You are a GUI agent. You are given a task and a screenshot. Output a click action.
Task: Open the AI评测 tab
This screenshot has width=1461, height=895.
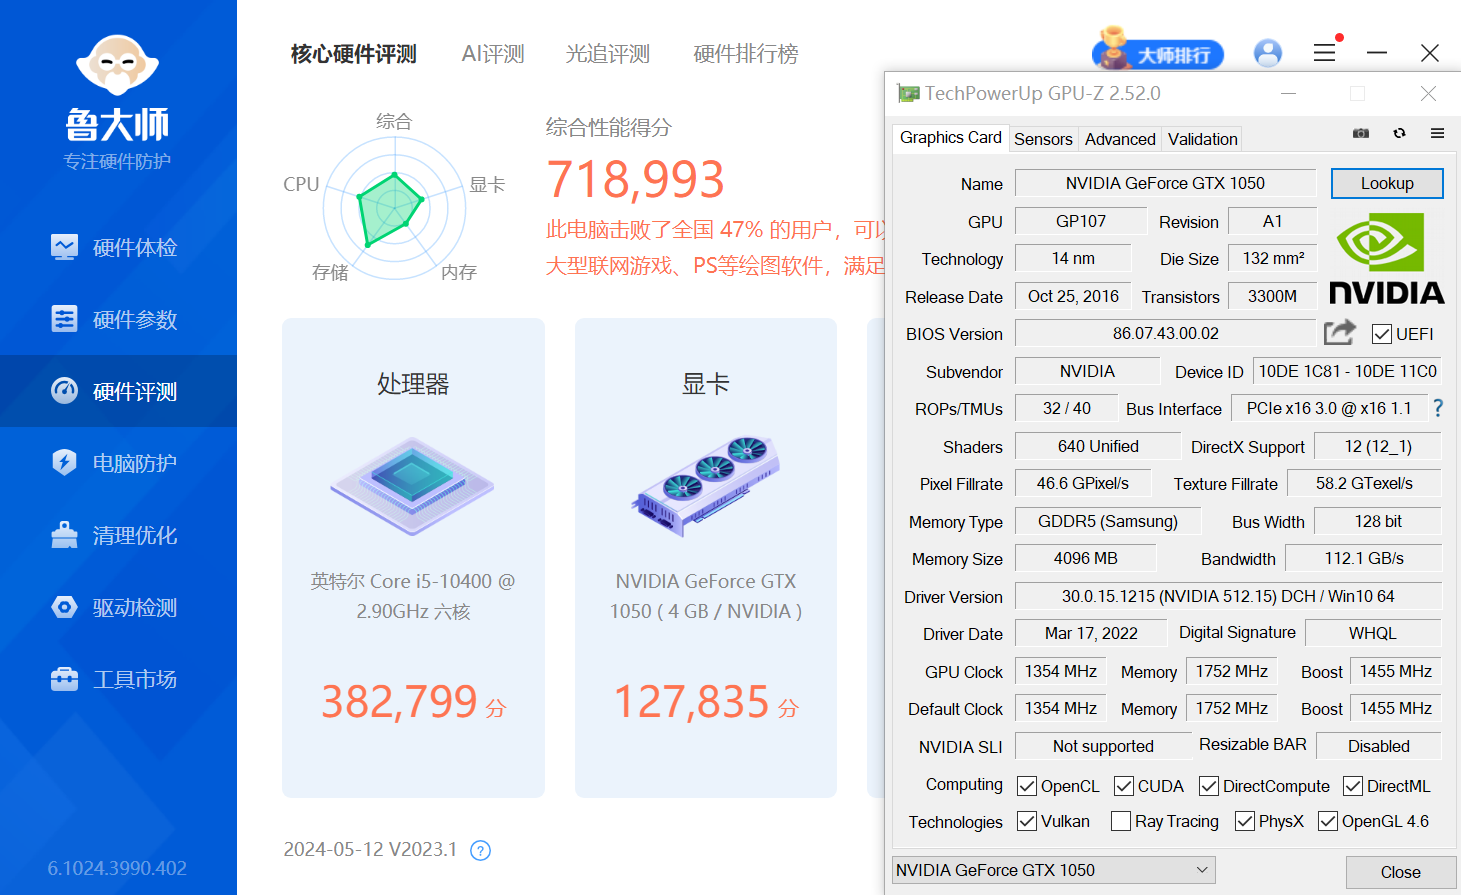pos(493,54)
